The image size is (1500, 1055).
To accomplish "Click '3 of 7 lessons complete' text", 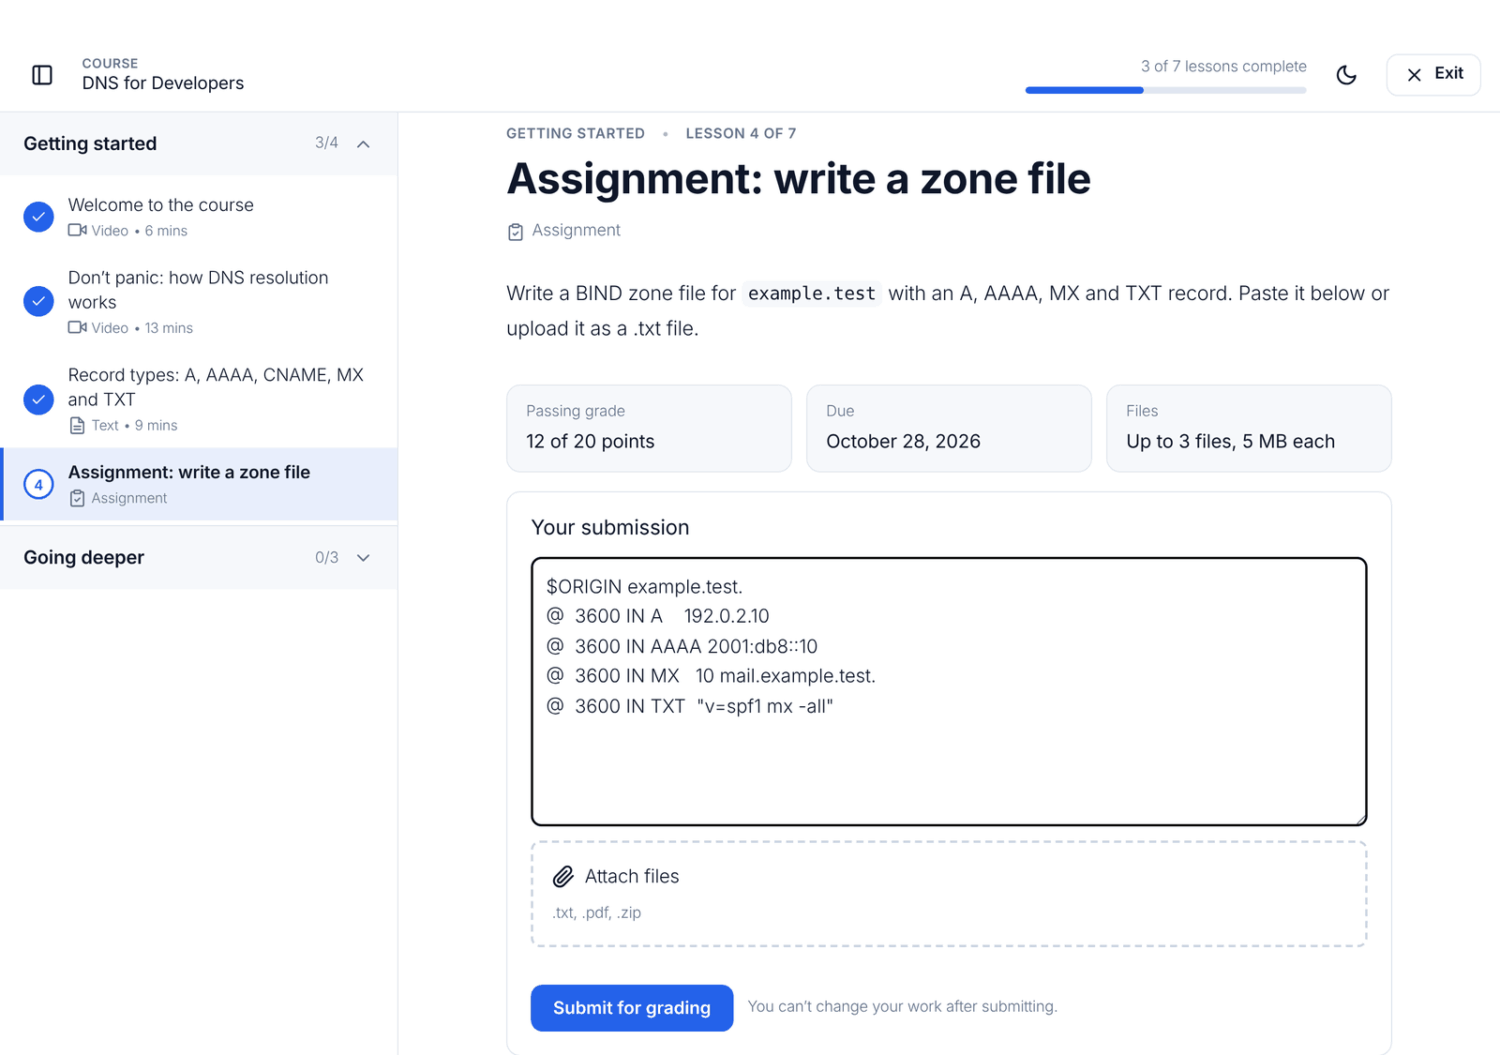I will pos(1224,66).
